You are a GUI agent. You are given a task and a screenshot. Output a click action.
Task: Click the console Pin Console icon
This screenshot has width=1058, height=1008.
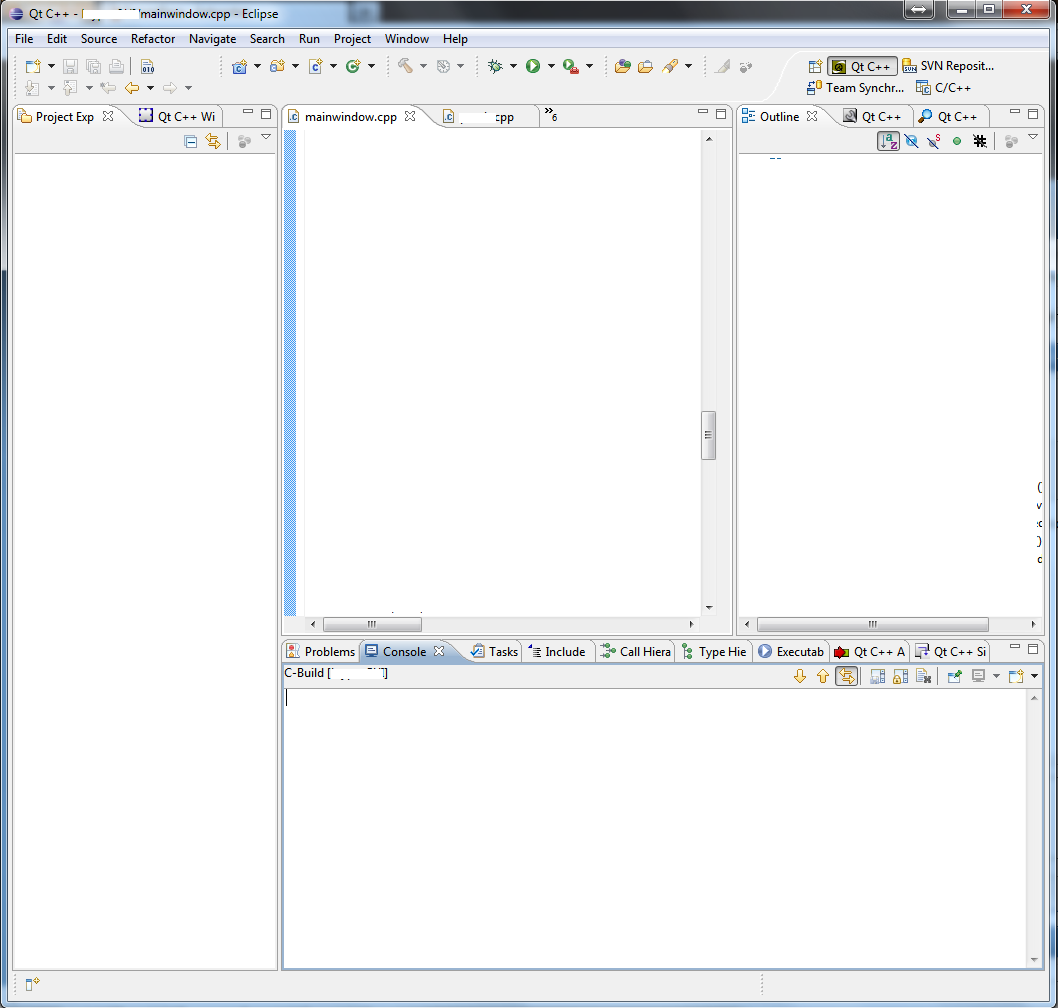tap(955, 676)
